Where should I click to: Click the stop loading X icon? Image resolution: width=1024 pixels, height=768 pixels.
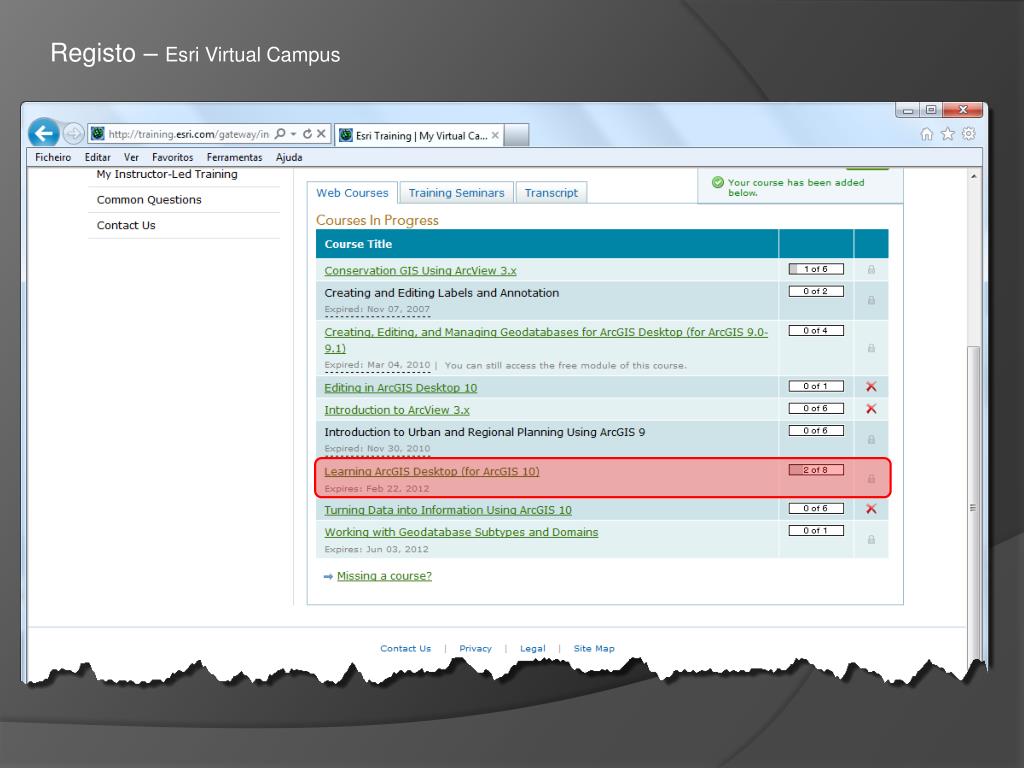click(x=321, y=134)
